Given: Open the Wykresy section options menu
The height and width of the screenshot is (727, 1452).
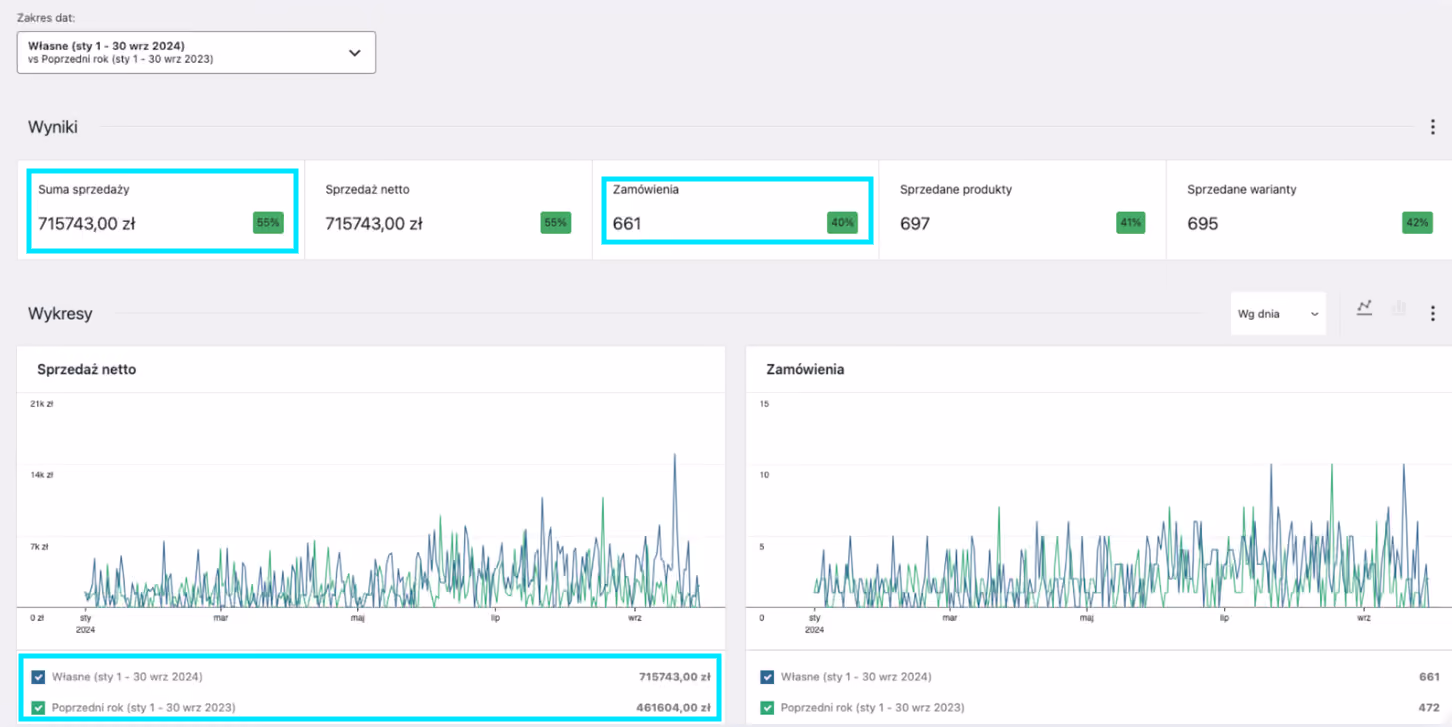Looking at the screenshot, I should (x=1432, y=314).
